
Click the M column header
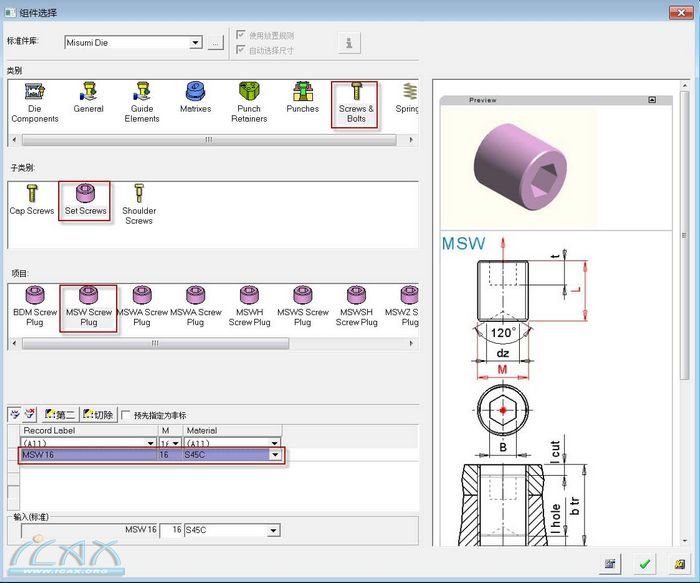[171, 430]
